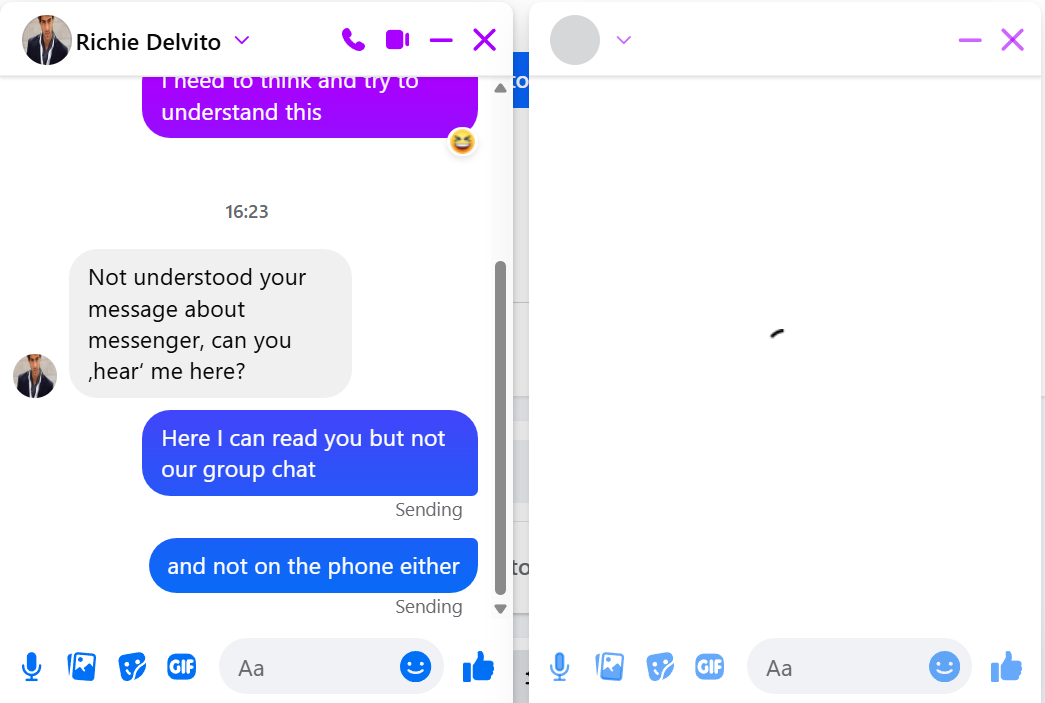1045x703 pixels.
Task: Open the sticker picker in Richie's chat
Action: click(132, 666)
